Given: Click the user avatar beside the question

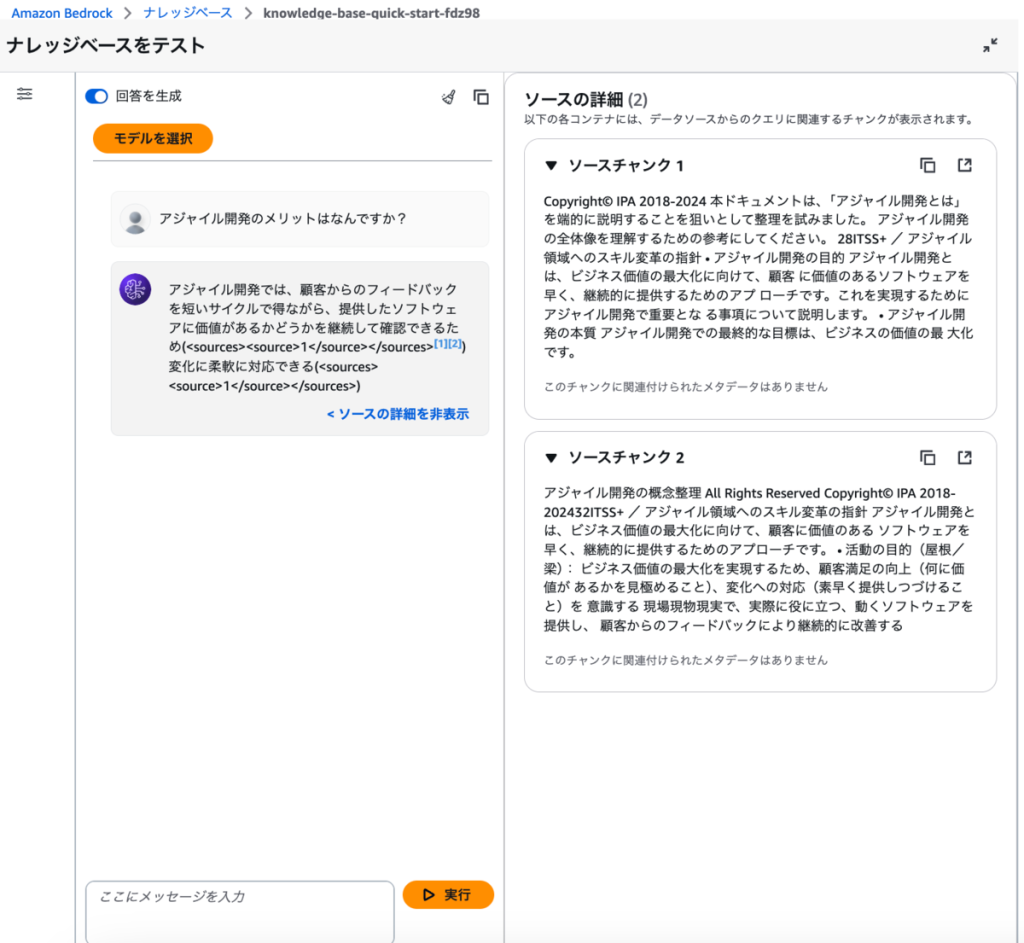Looking at the screenshot, I should [135, 219].
